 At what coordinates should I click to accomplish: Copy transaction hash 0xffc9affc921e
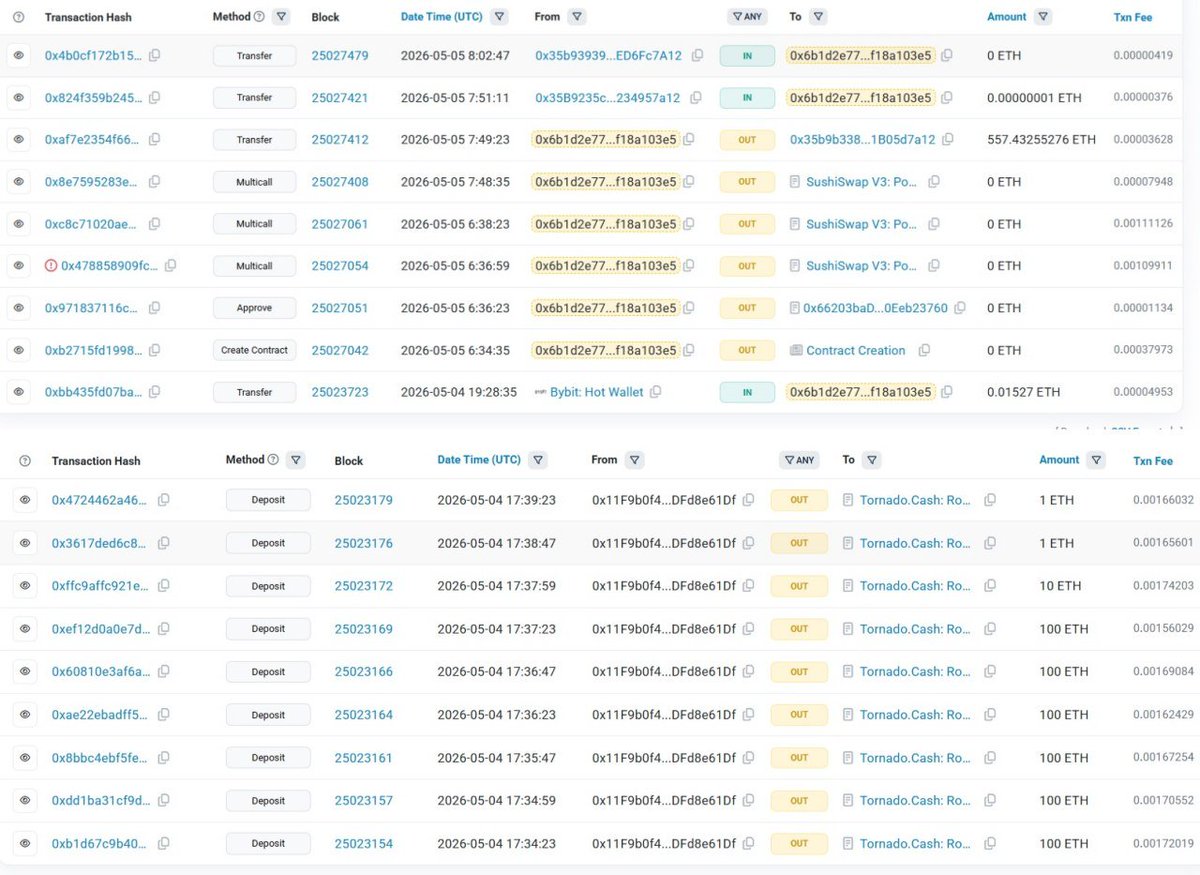163,586
